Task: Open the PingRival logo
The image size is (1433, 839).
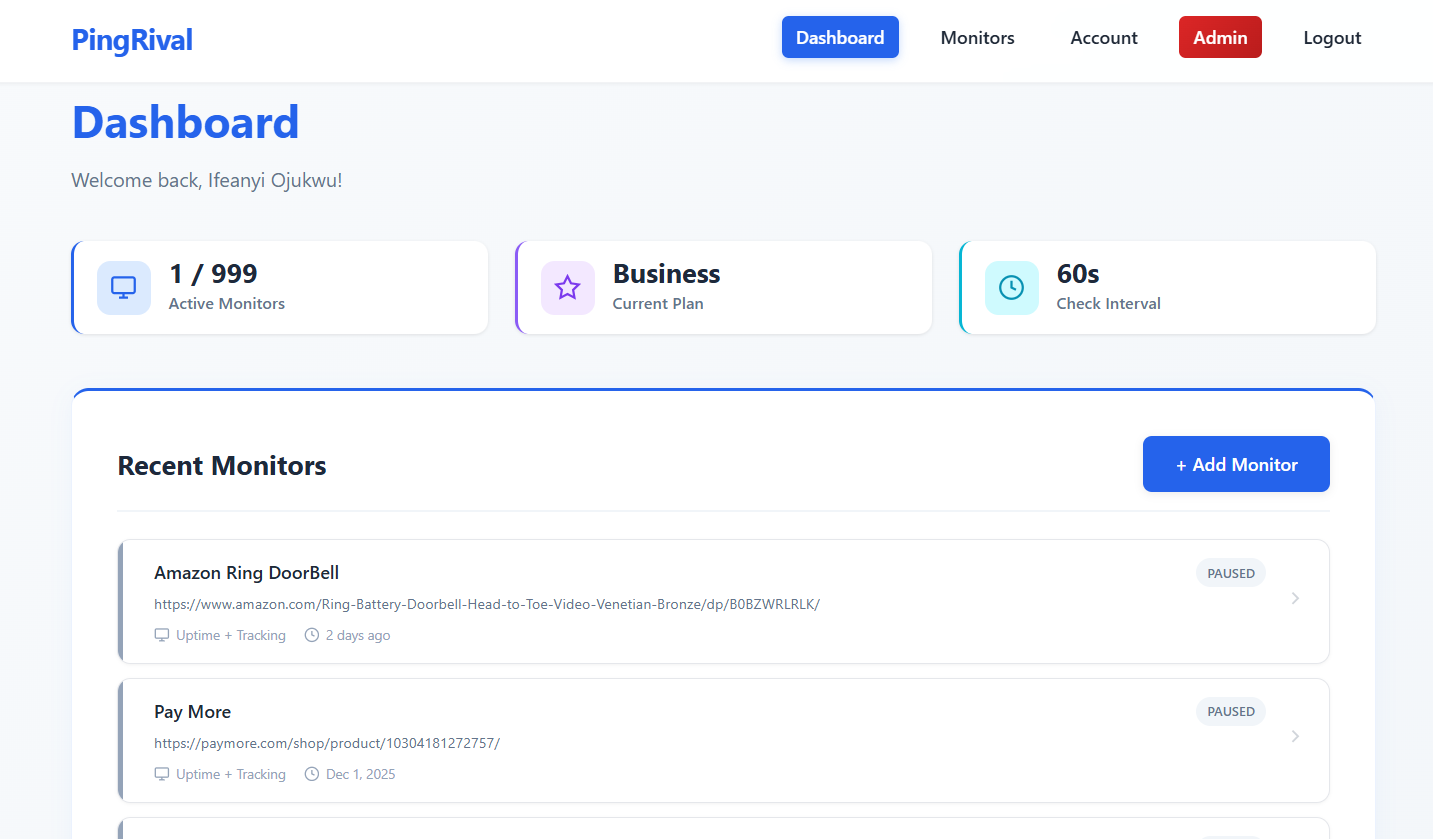Action: click(131, 39)
